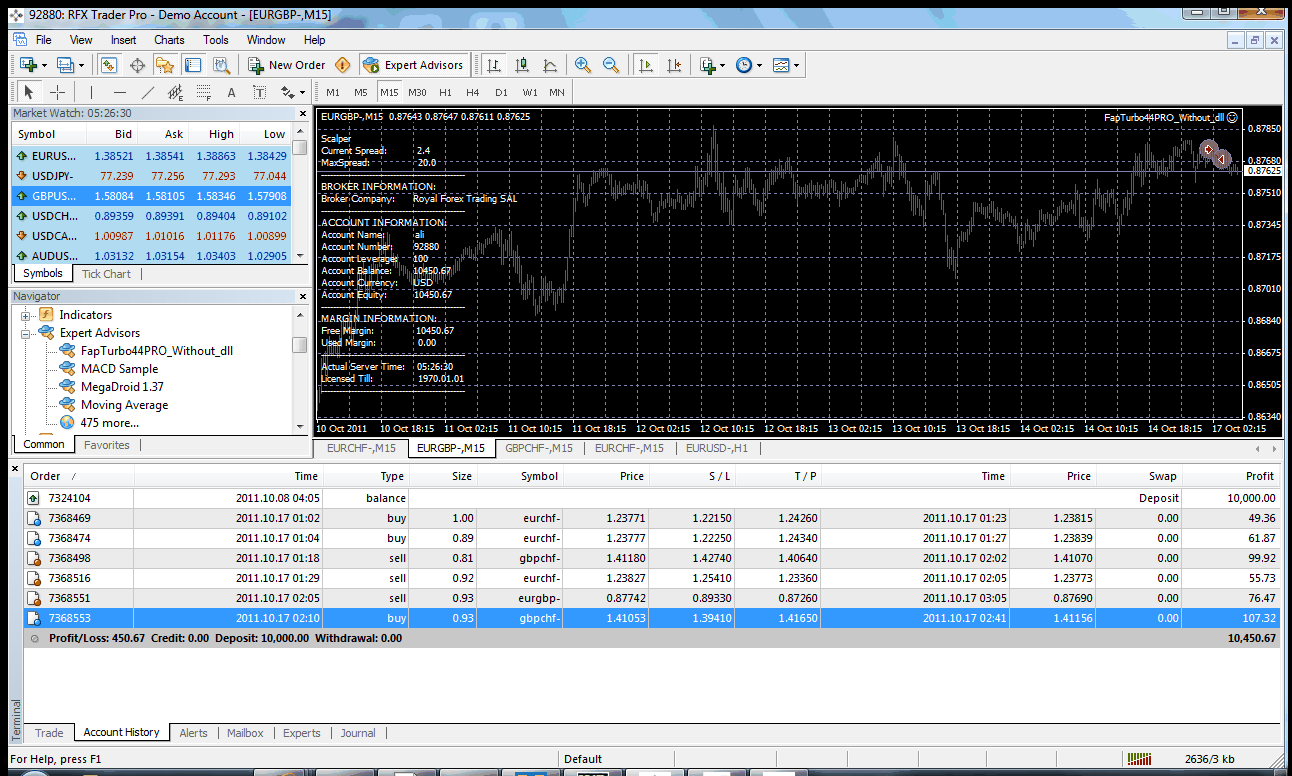
Task: Select the arrows drawing tool
Action: tap(288, 92)
